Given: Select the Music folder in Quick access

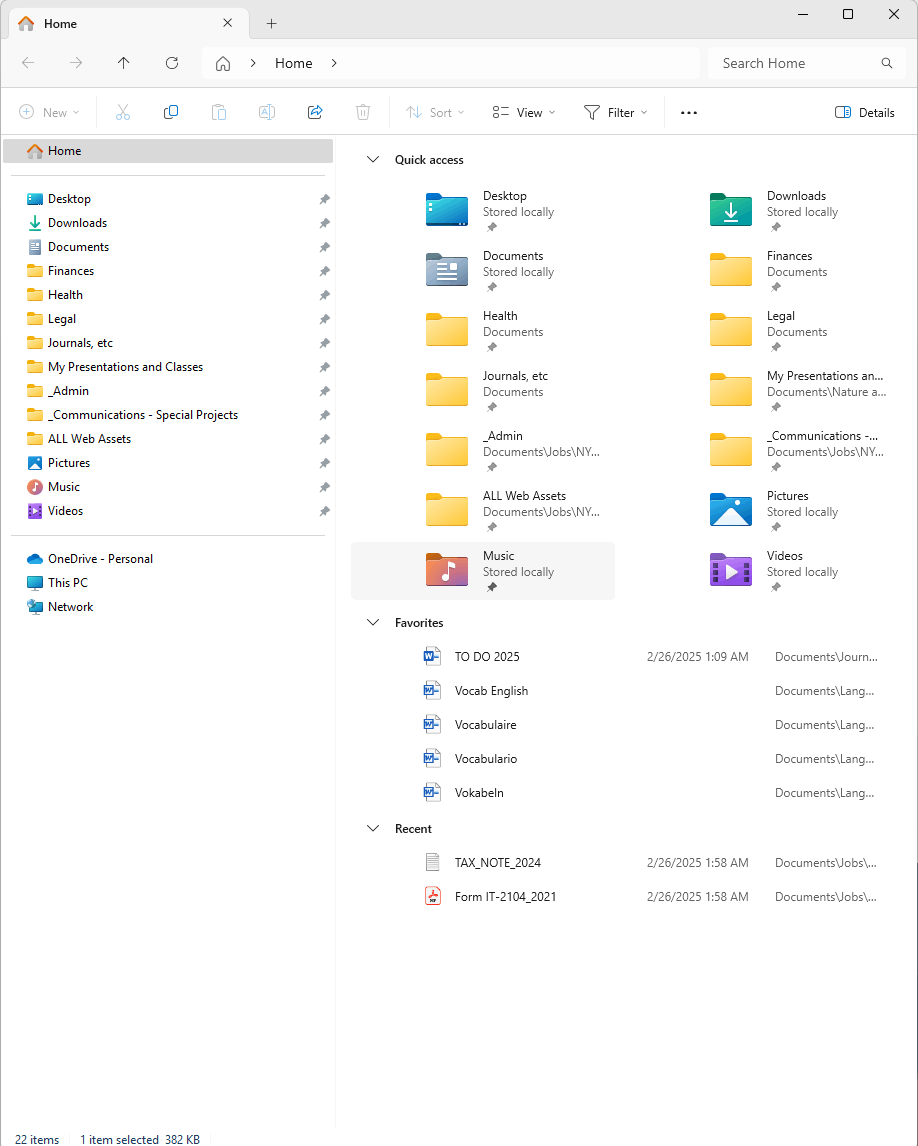Looking at the screenshot, I should (x=483, y=571).
